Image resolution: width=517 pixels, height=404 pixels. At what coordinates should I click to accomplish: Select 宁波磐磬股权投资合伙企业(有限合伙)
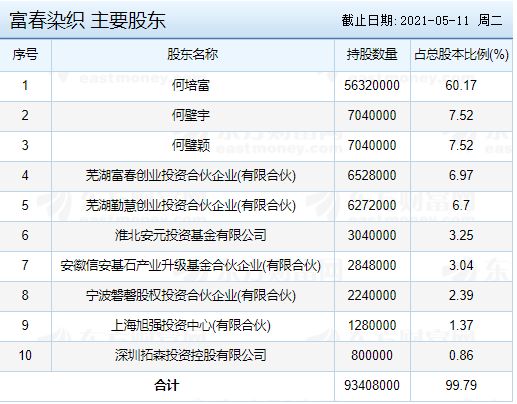(x=191, y=295)
